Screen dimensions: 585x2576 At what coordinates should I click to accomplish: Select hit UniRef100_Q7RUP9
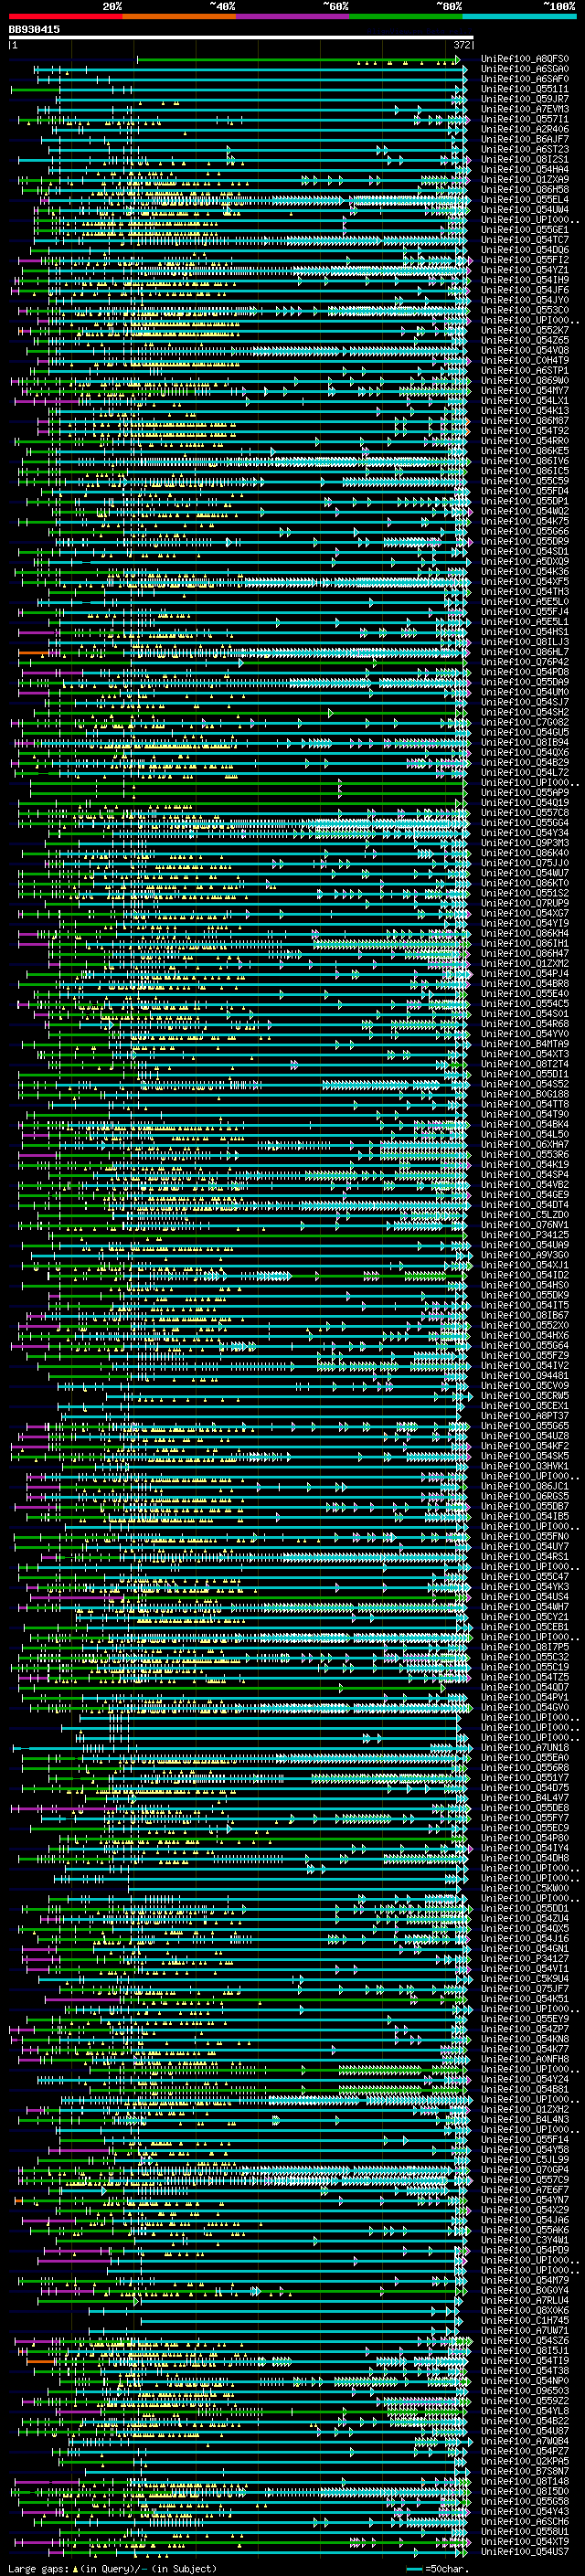pos(524,903)
